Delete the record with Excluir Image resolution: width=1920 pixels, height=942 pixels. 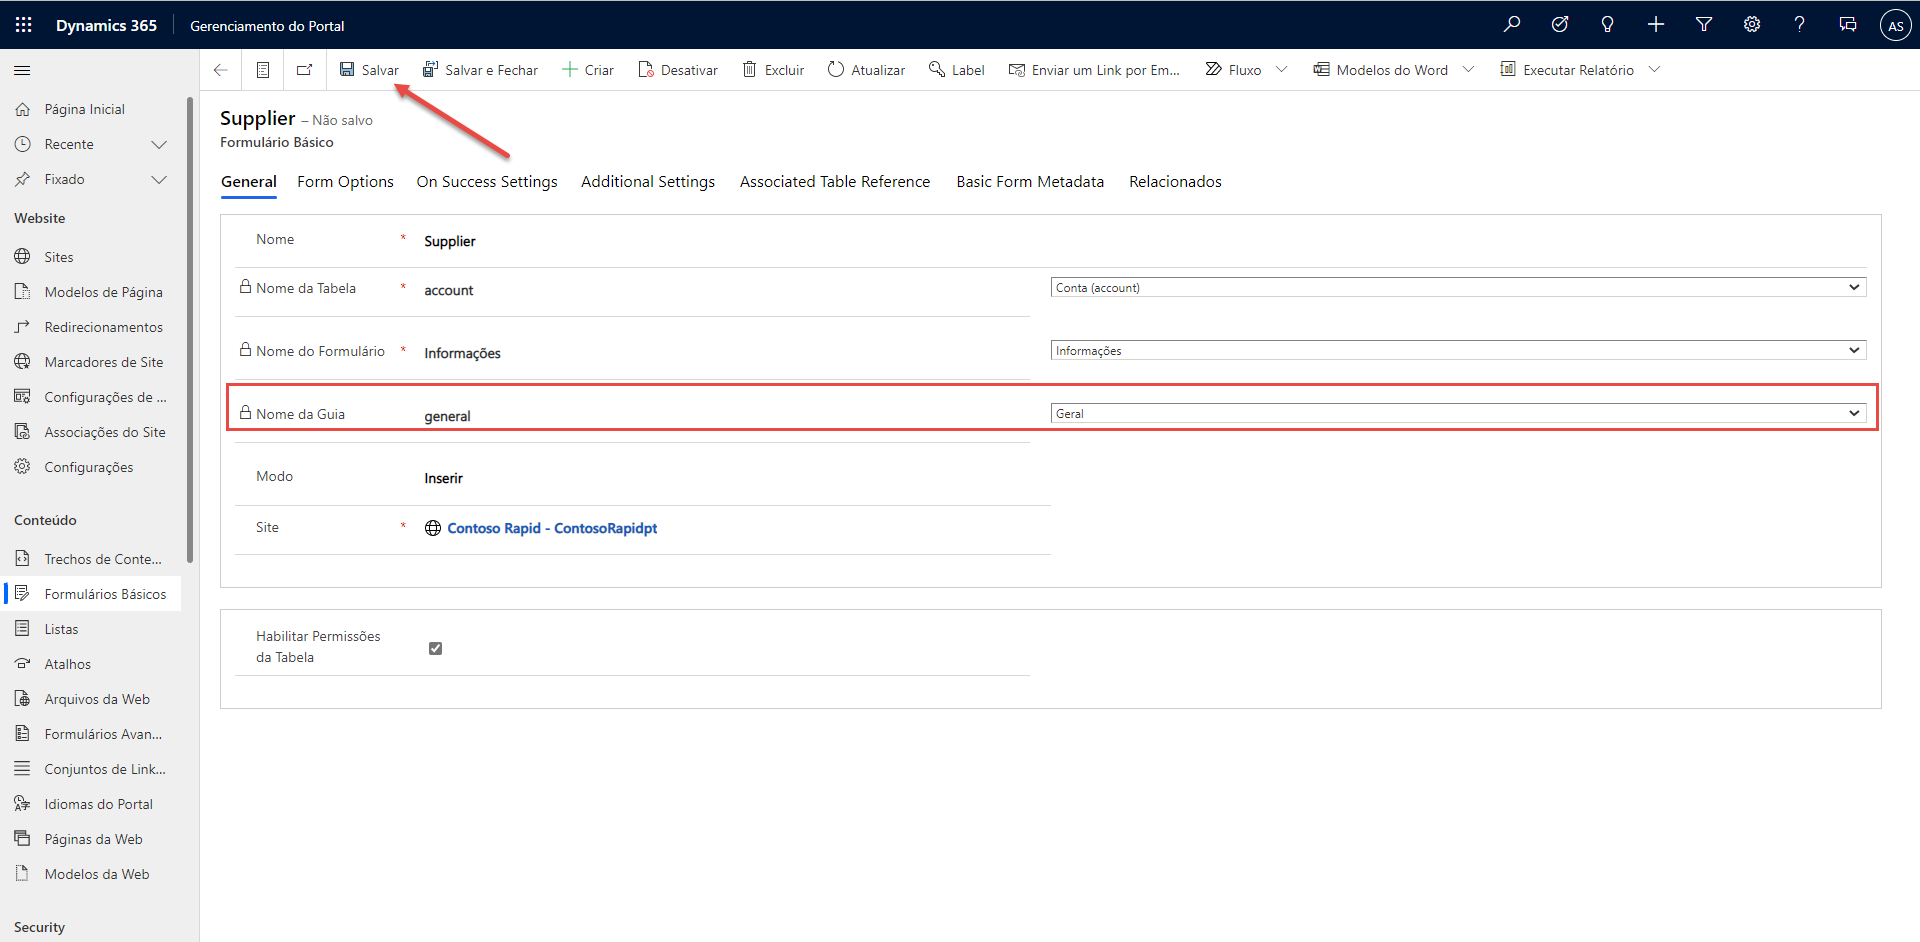[773, 70]
